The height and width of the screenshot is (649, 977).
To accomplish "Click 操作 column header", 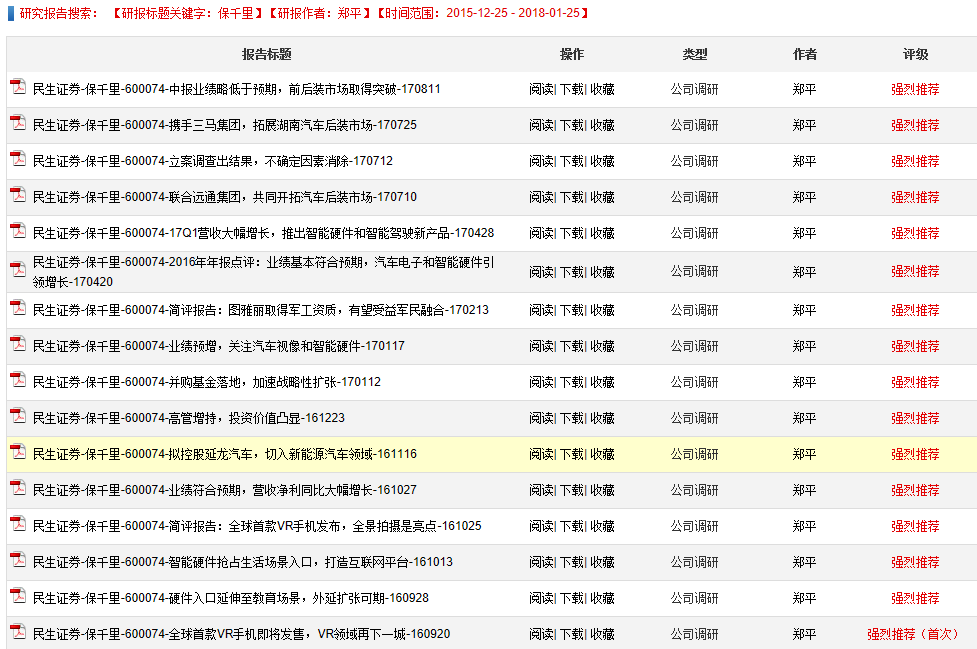I will coord(571,54).
